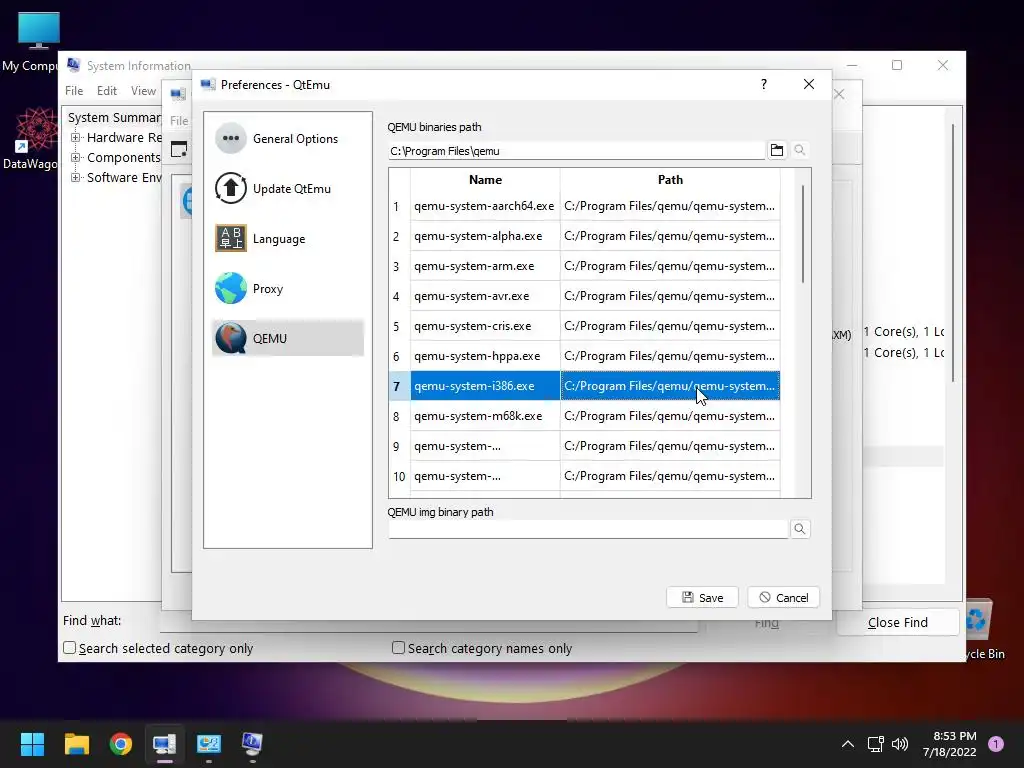Expand Components tree node
Screen dimensions: 1024x768
(75, 157)
